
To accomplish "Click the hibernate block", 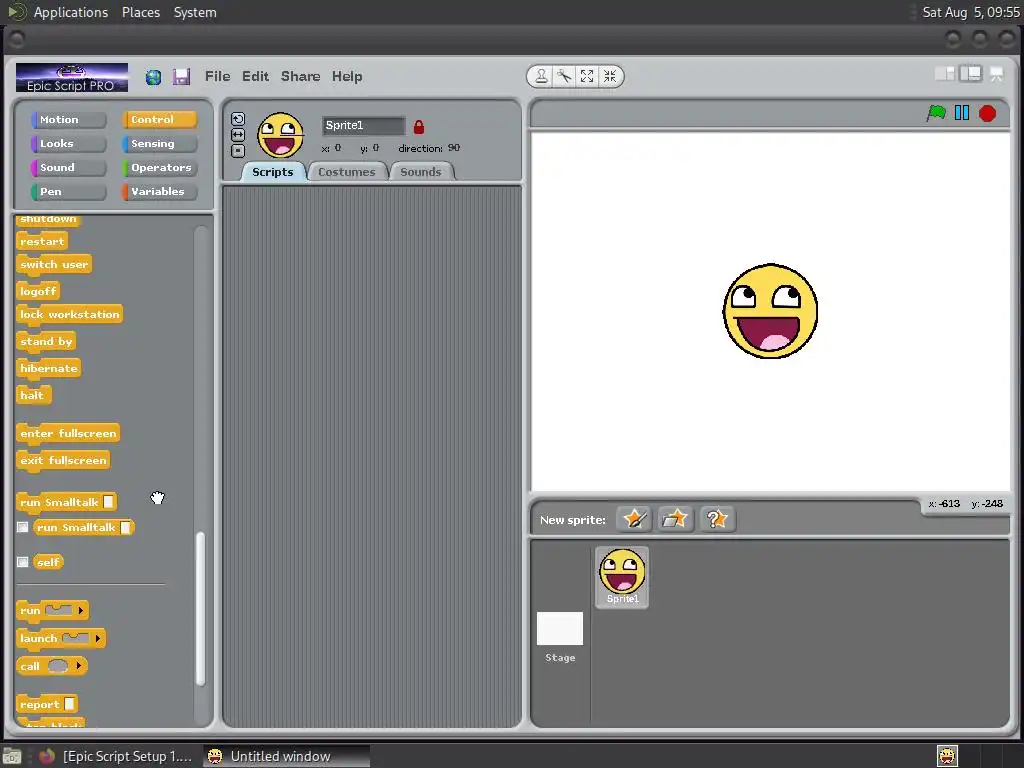I will coord(48,368).
